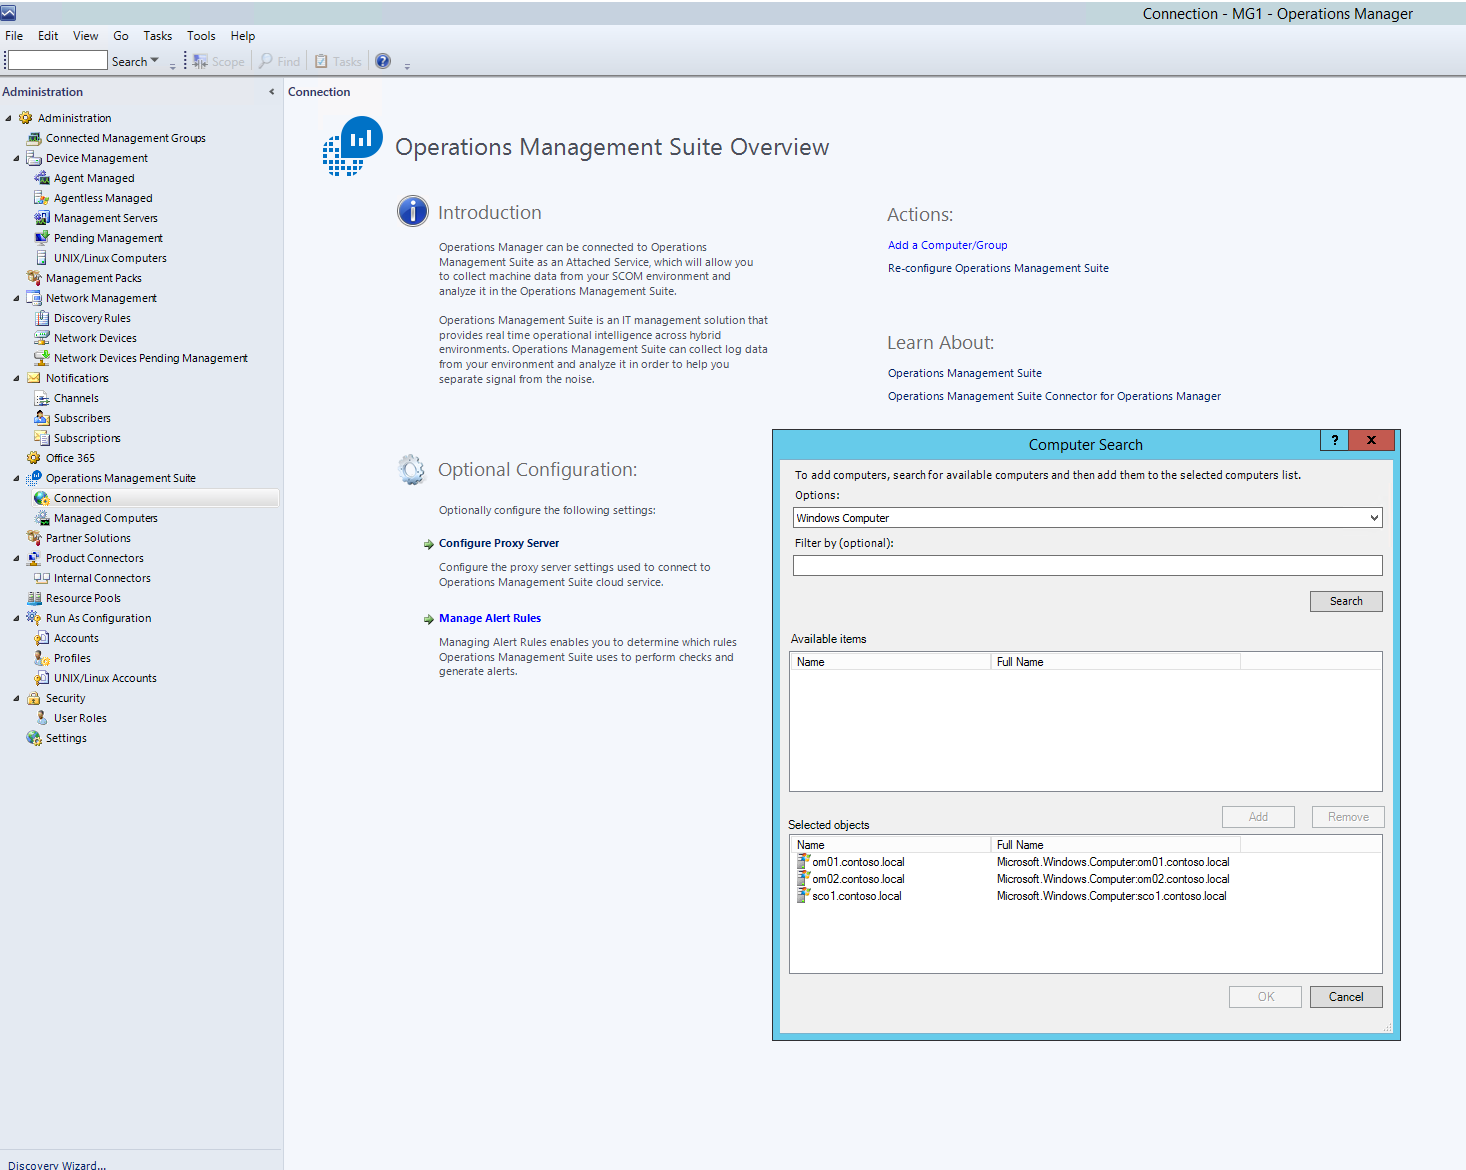
Task: Click the Find toolbar button
Action: point(280,62)
